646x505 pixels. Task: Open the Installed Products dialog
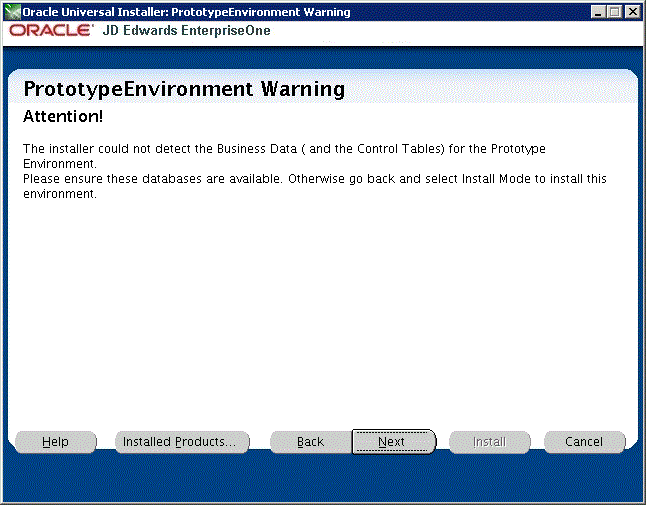click(182, 442)
